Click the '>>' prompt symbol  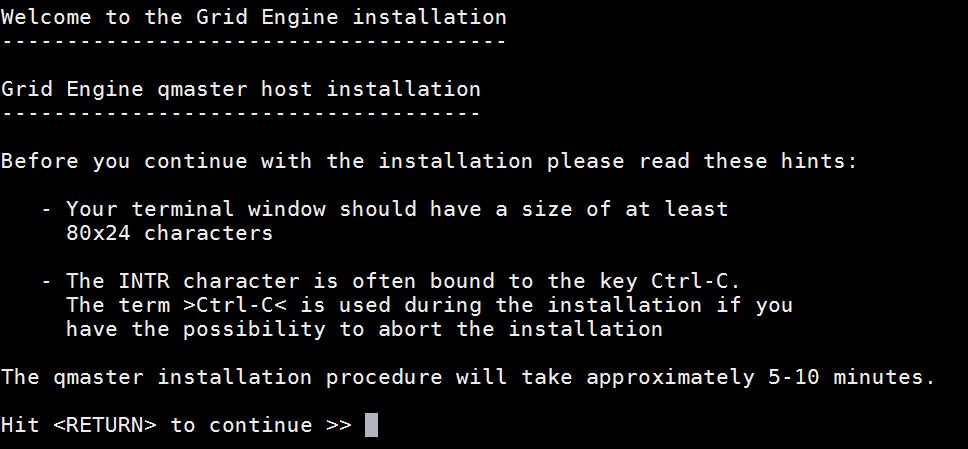click(x=339, y=425)
